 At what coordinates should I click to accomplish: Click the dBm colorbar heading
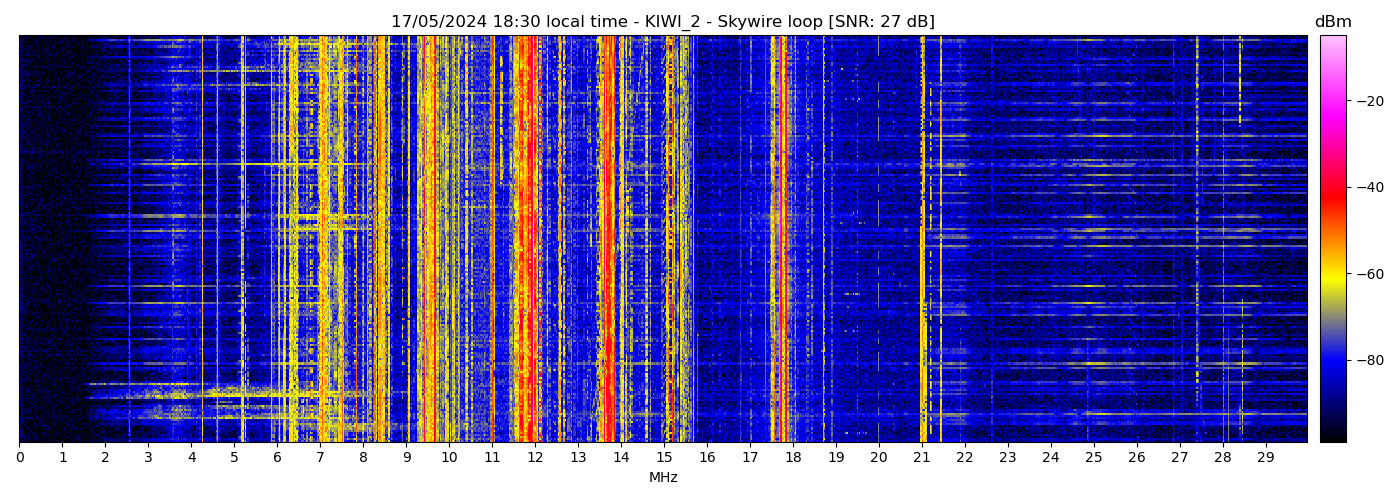coord(1332,22)
